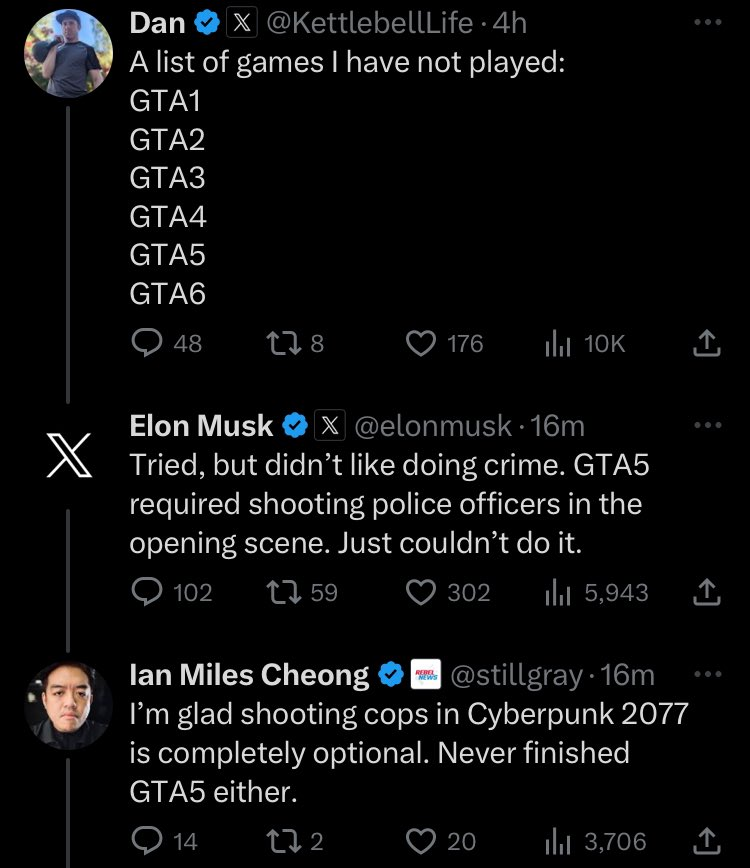750x868 pixels.
Task: Share Dan's tweet via share icon
Action: pos(706,344)
